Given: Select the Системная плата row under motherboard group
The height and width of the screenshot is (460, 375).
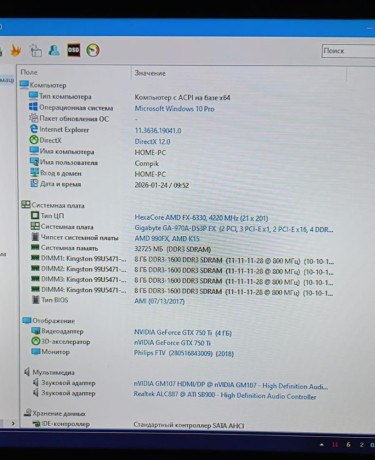Looking at the screenshot, I should [67, 227].
